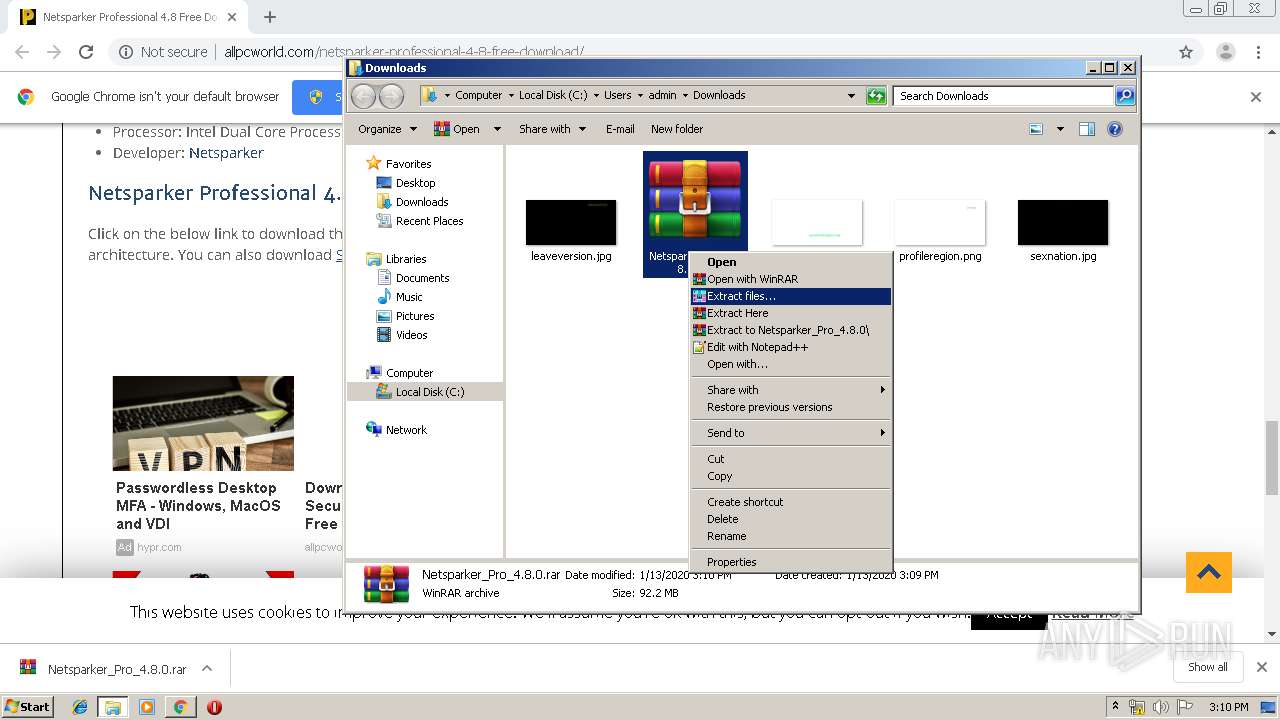Click the orange scroll-to-top button
The width and height of the screenshot is (1280, 720).
[1209, 572]
